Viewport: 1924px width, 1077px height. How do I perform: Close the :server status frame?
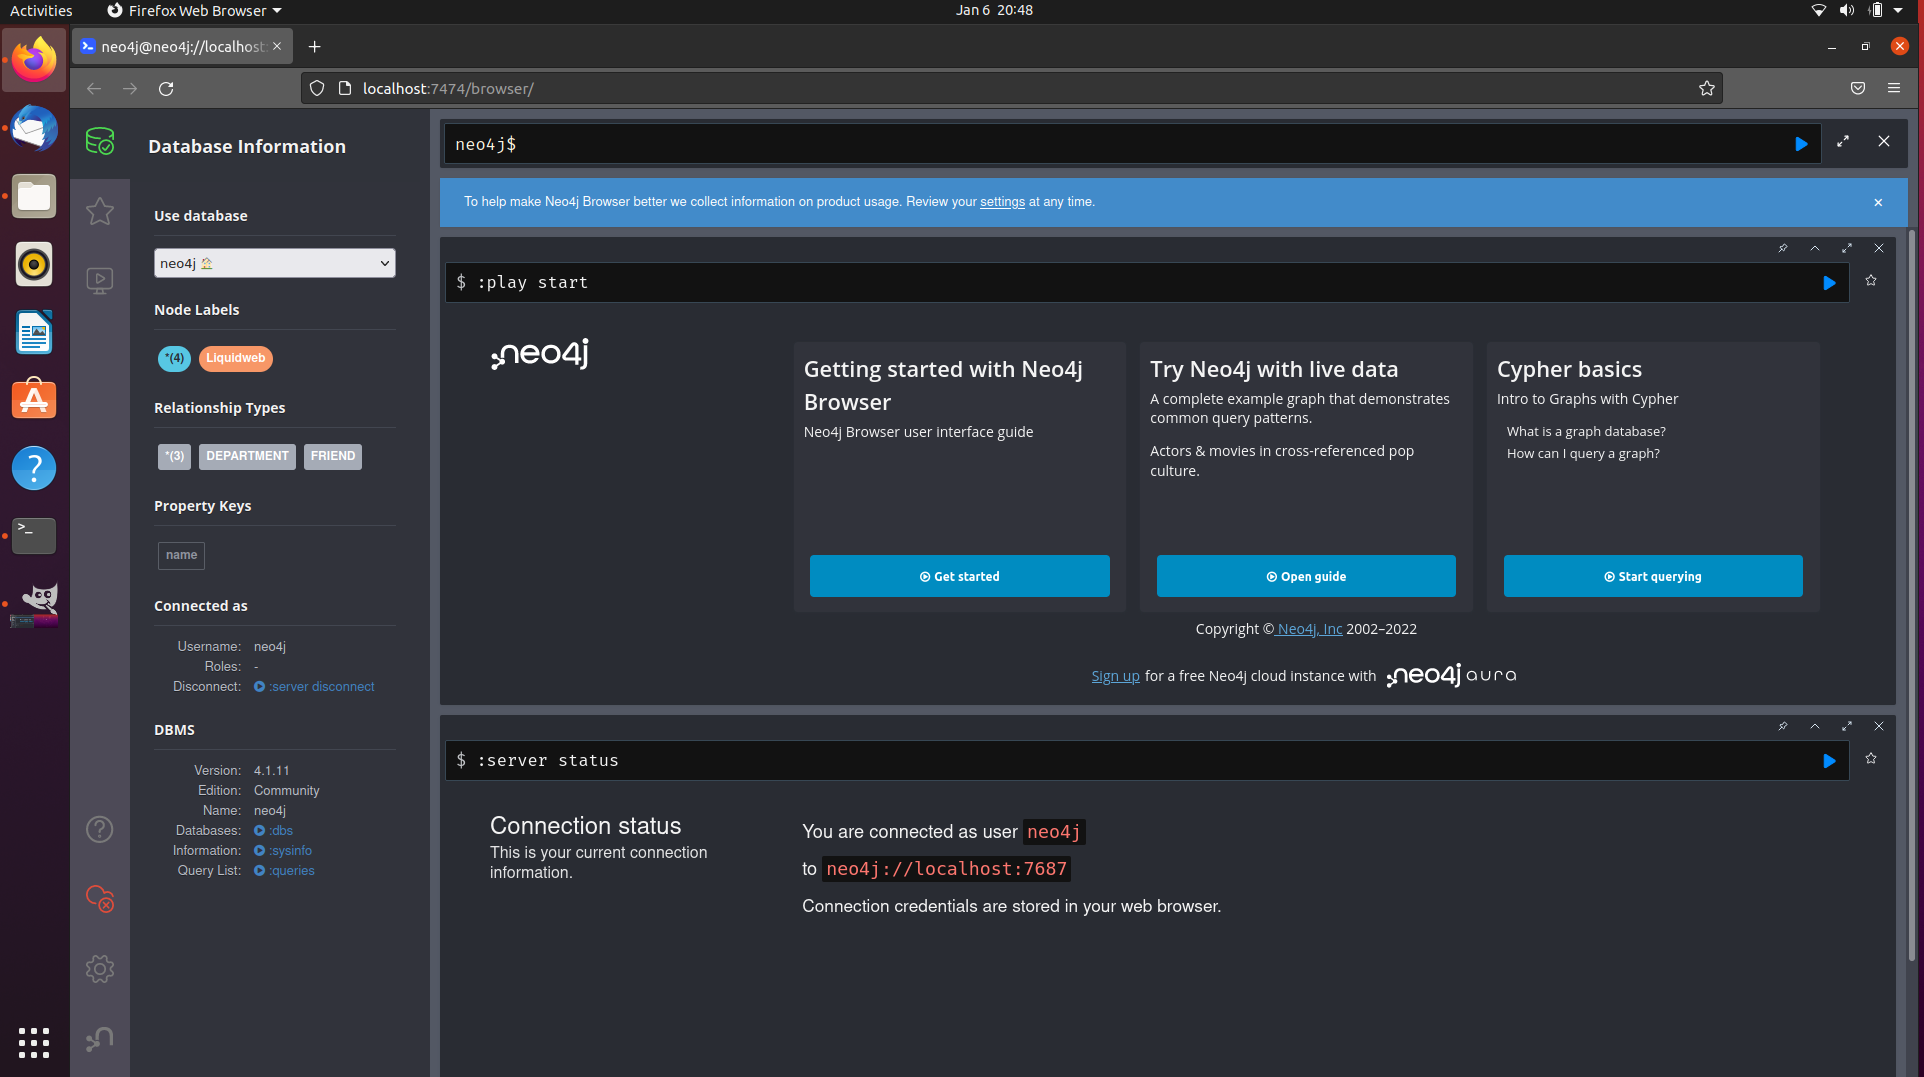tap(1879, 726)
